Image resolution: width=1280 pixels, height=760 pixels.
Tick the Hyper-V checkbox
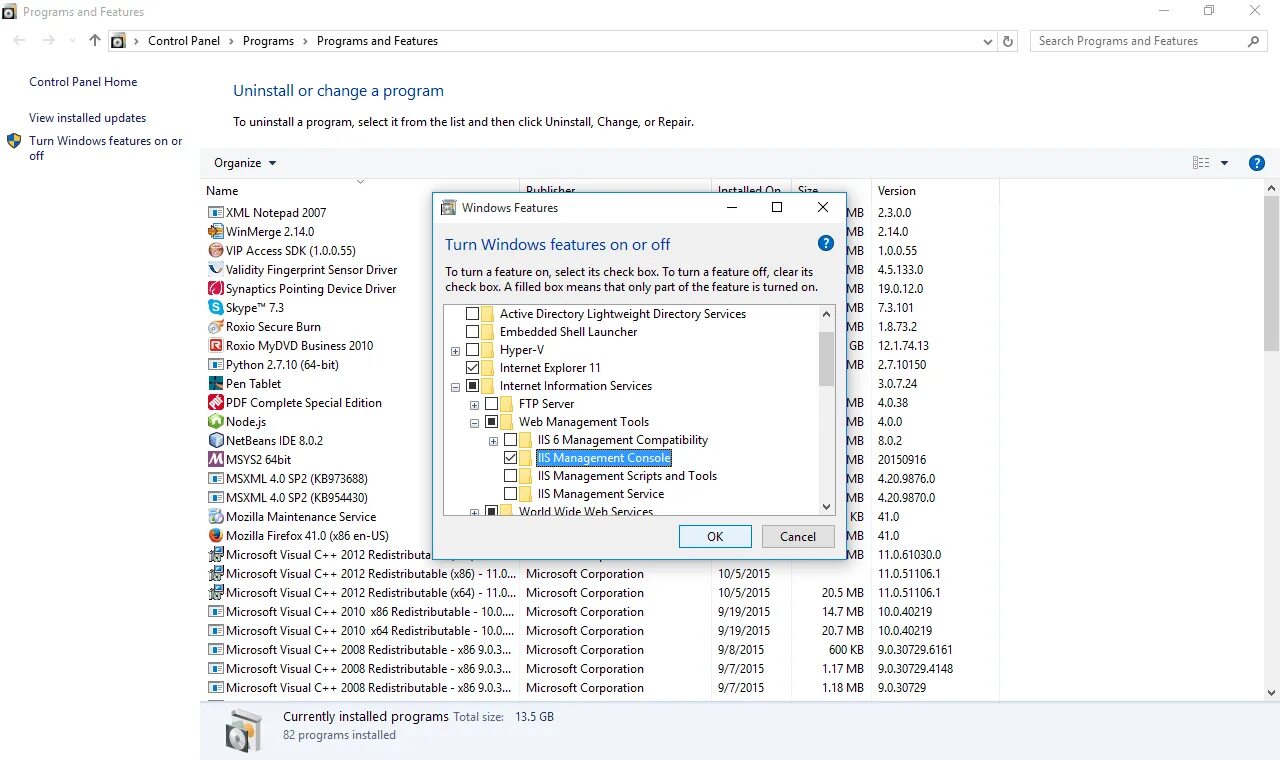click(473, 350)
